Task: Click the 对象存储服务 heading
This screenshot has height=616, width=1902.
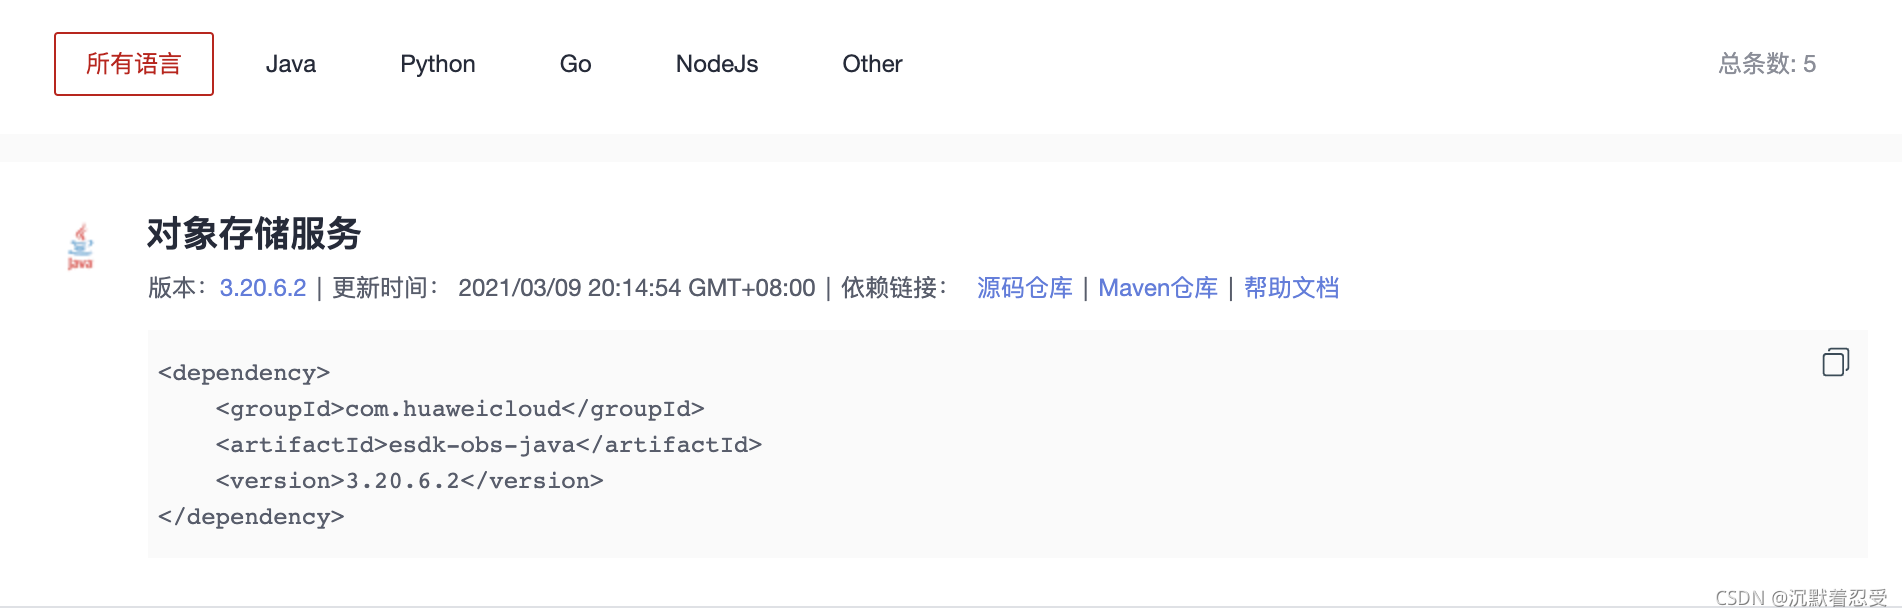Action: click(x=254, y=234)
